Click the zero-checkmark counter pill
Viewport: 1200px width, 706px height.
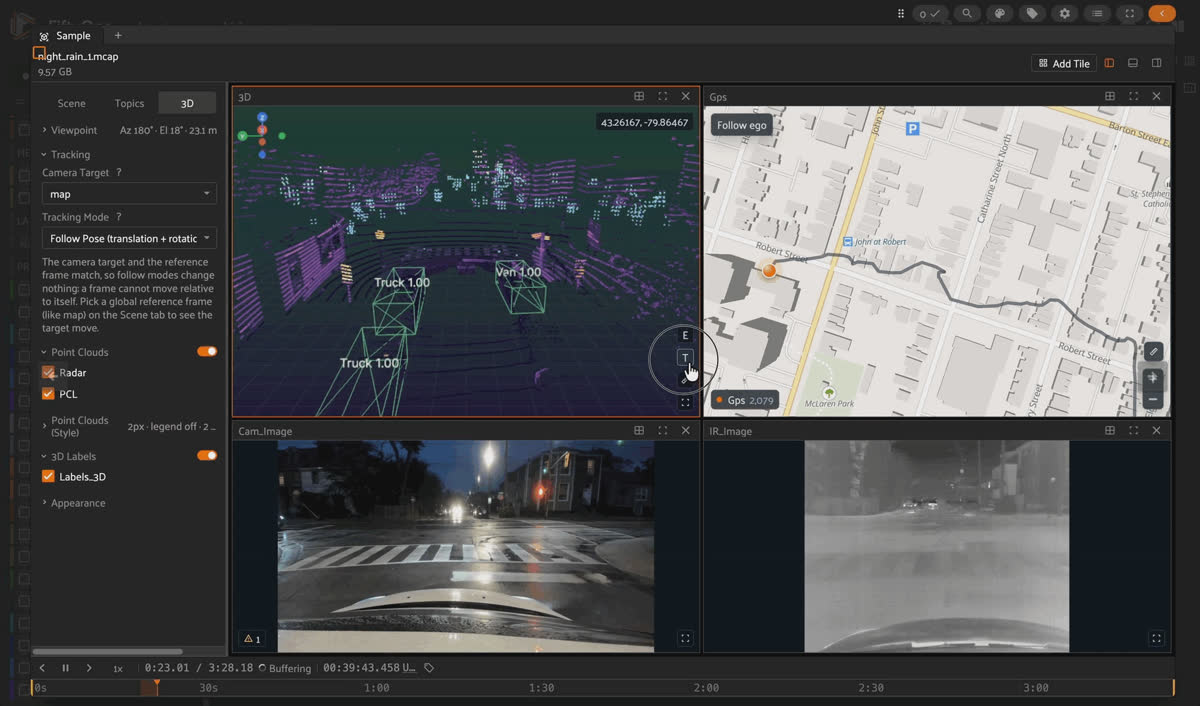point(929,14)
